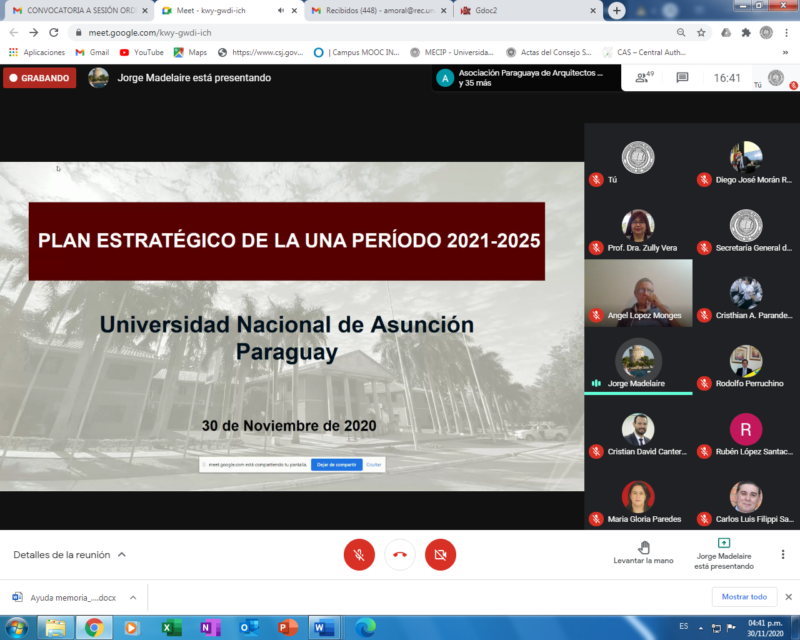Select the CONVOCATORIA A SESIÓN Gmail tab
The height and width of the screenshot is (640, 800).
(79, 10)
